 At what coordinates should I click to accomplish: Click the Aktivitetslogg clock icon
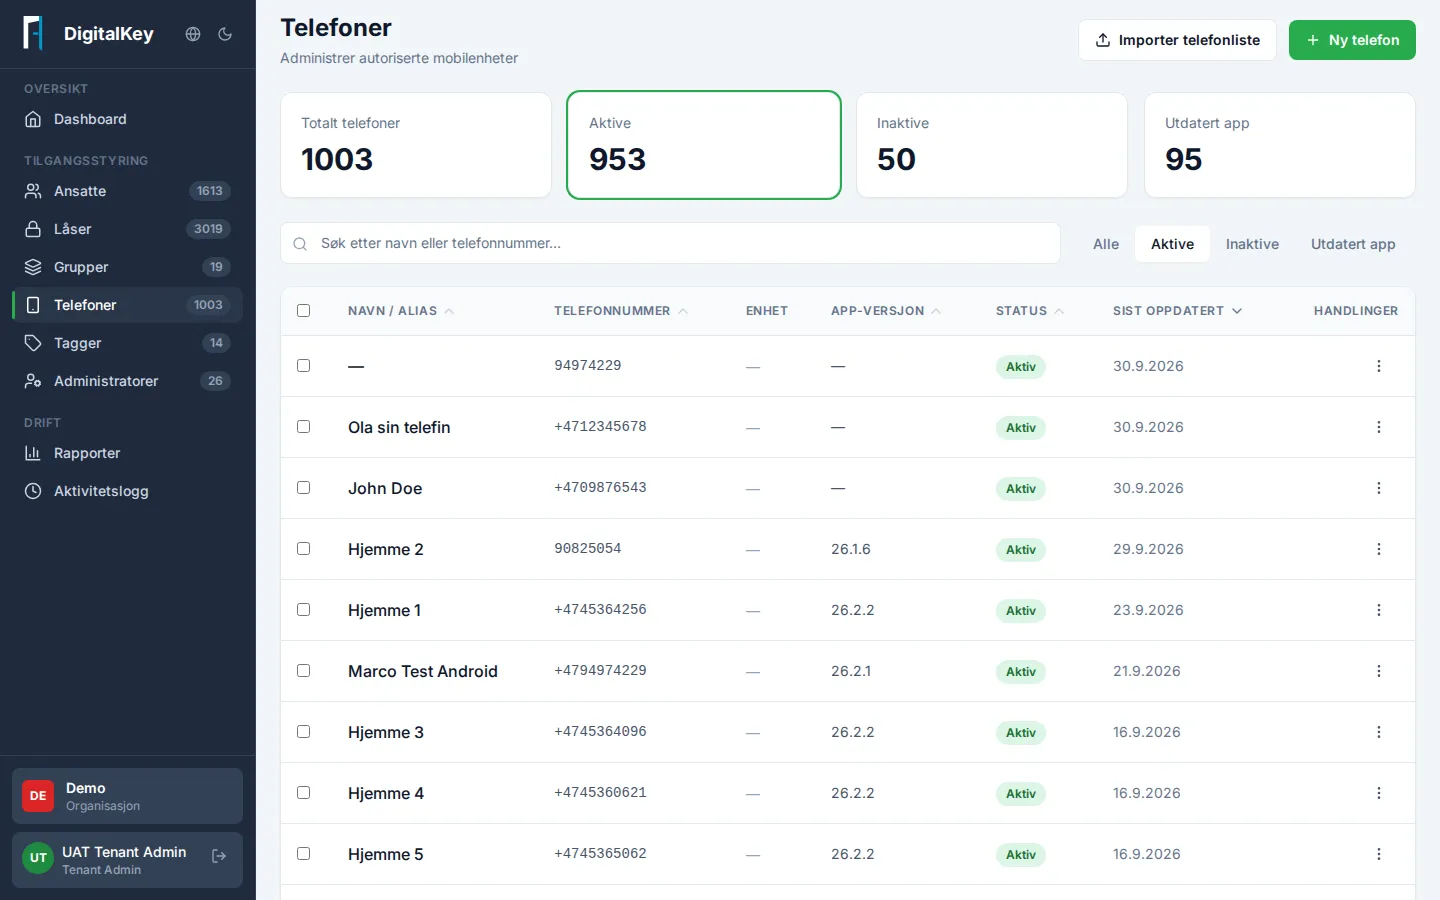tap(33, 491)
